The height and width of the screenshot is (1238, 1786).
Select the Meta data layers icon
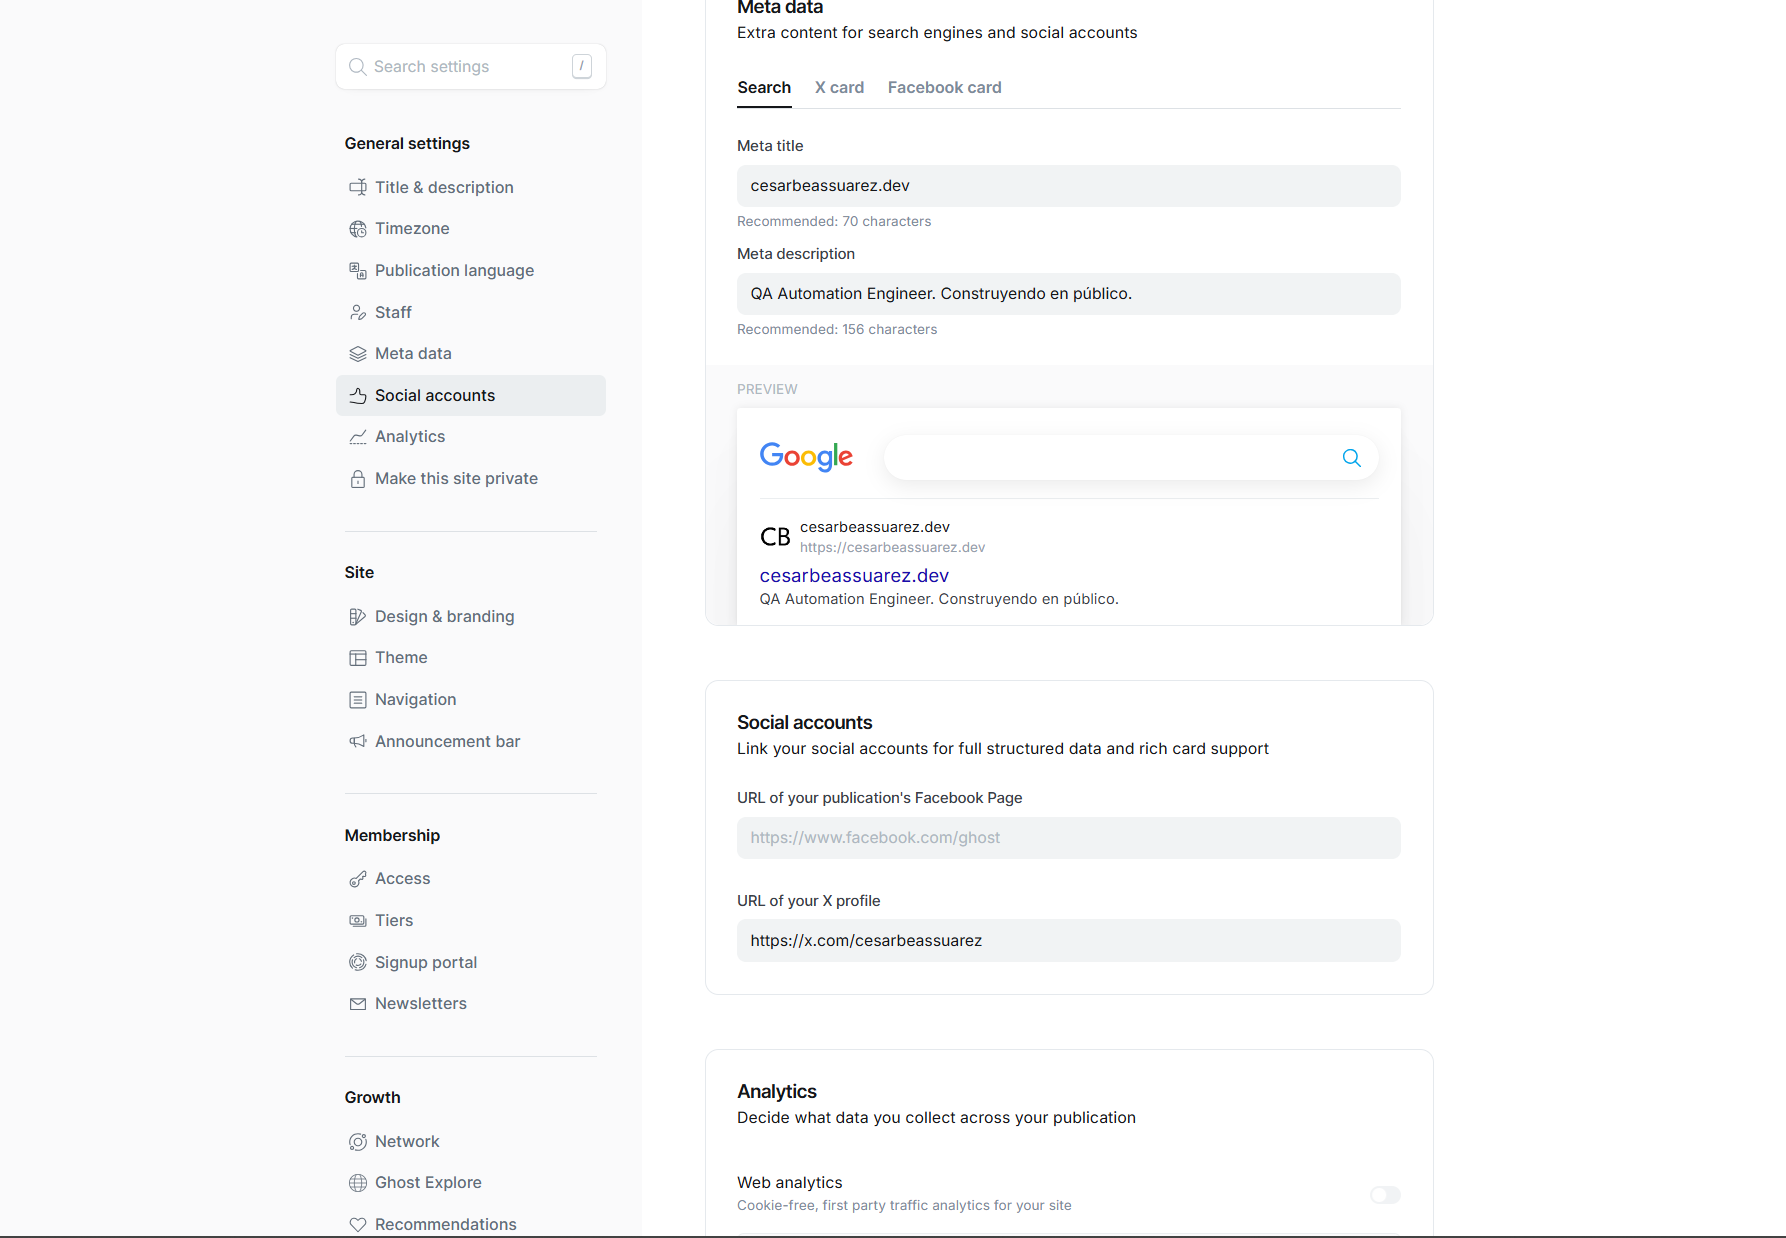point(358,353)
